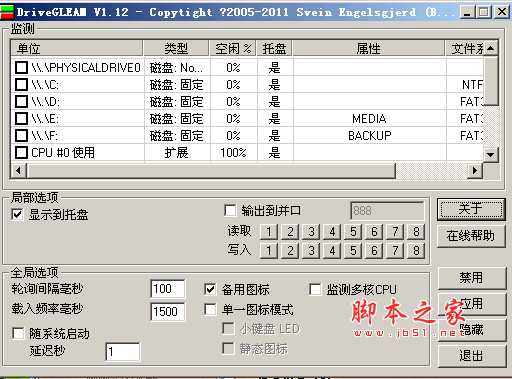The width and height of the screenshot is (512, 379).
Task: Click the 载入频率毫秒 field showing 1500
Action: [x=168, y=312]
